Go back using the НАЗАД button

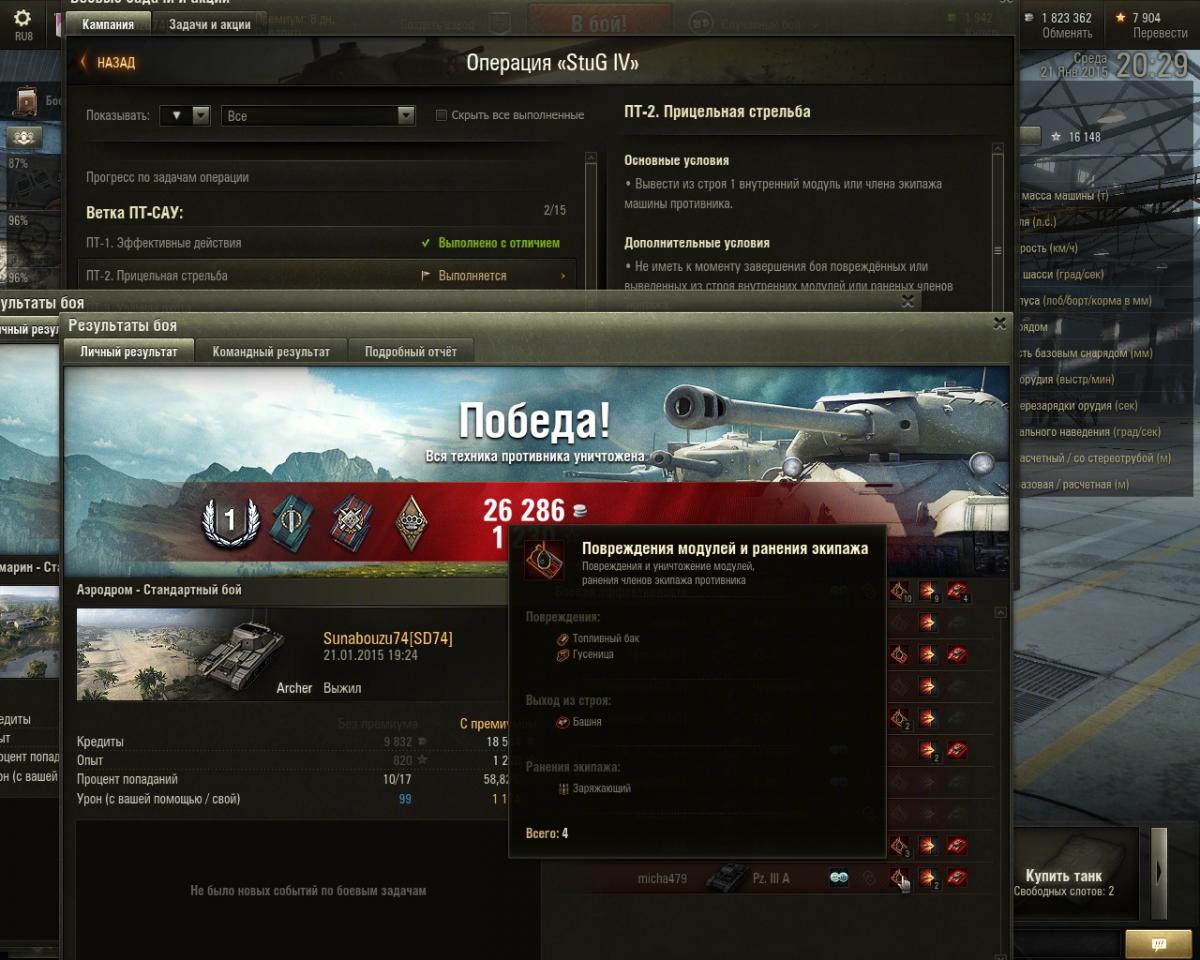coord(108,62)
